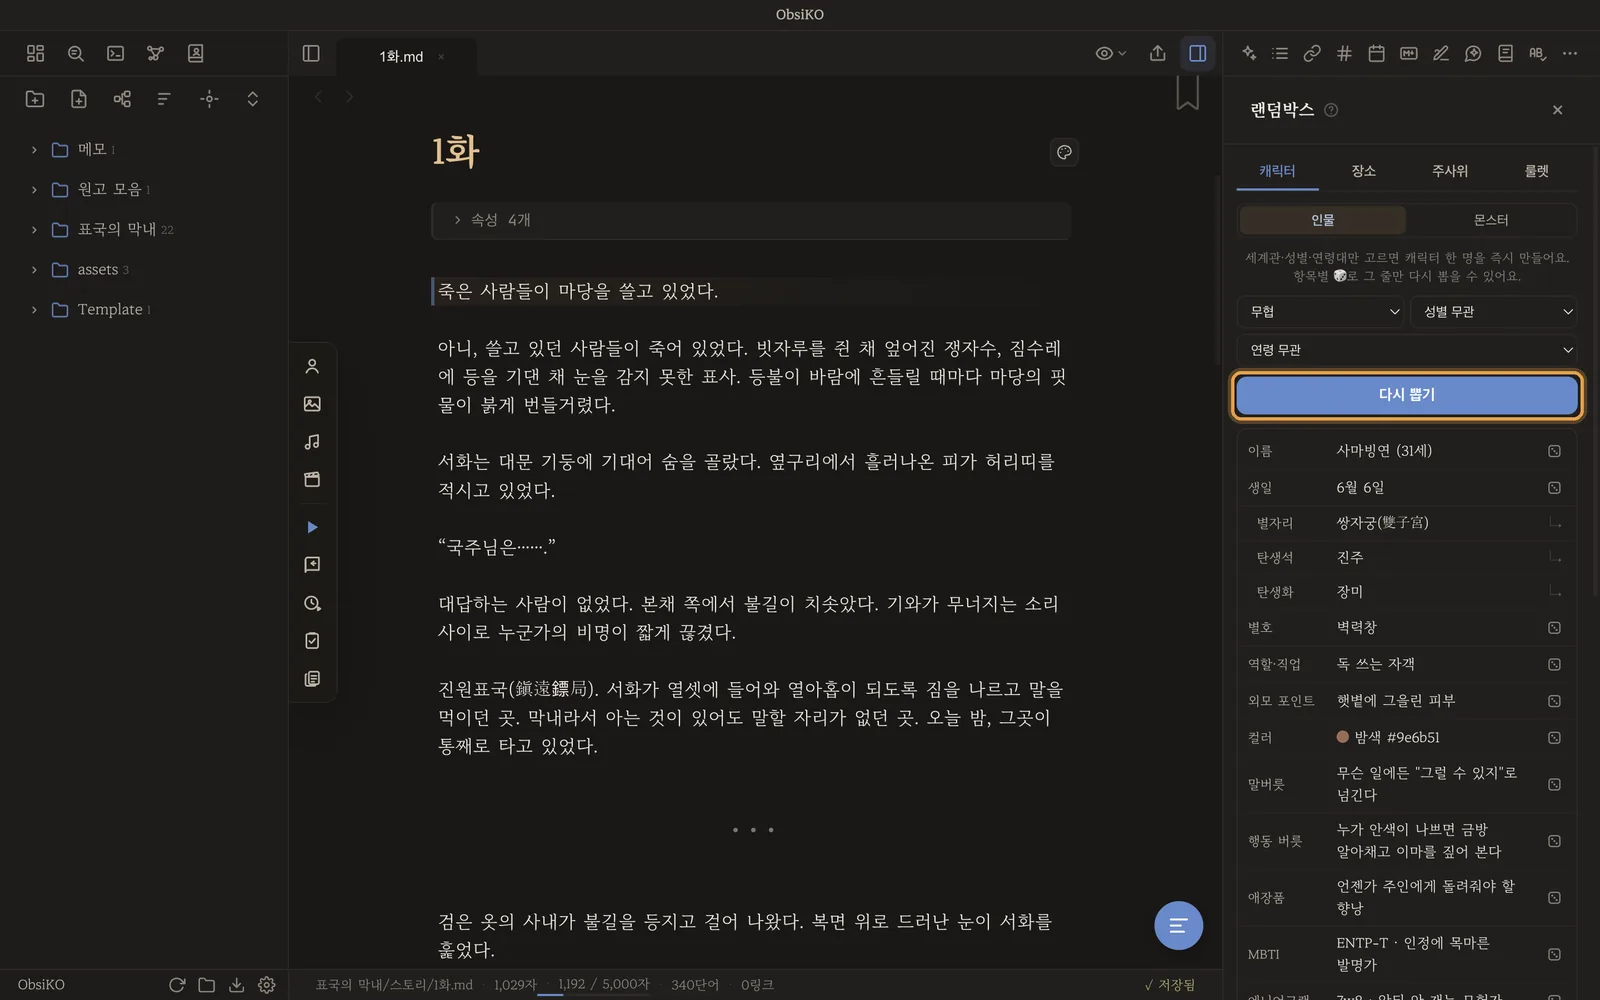This screenshot has height=1000, width=1600.
Task: Open the 성별 무관 dropdown
Action: [1494, 312]
